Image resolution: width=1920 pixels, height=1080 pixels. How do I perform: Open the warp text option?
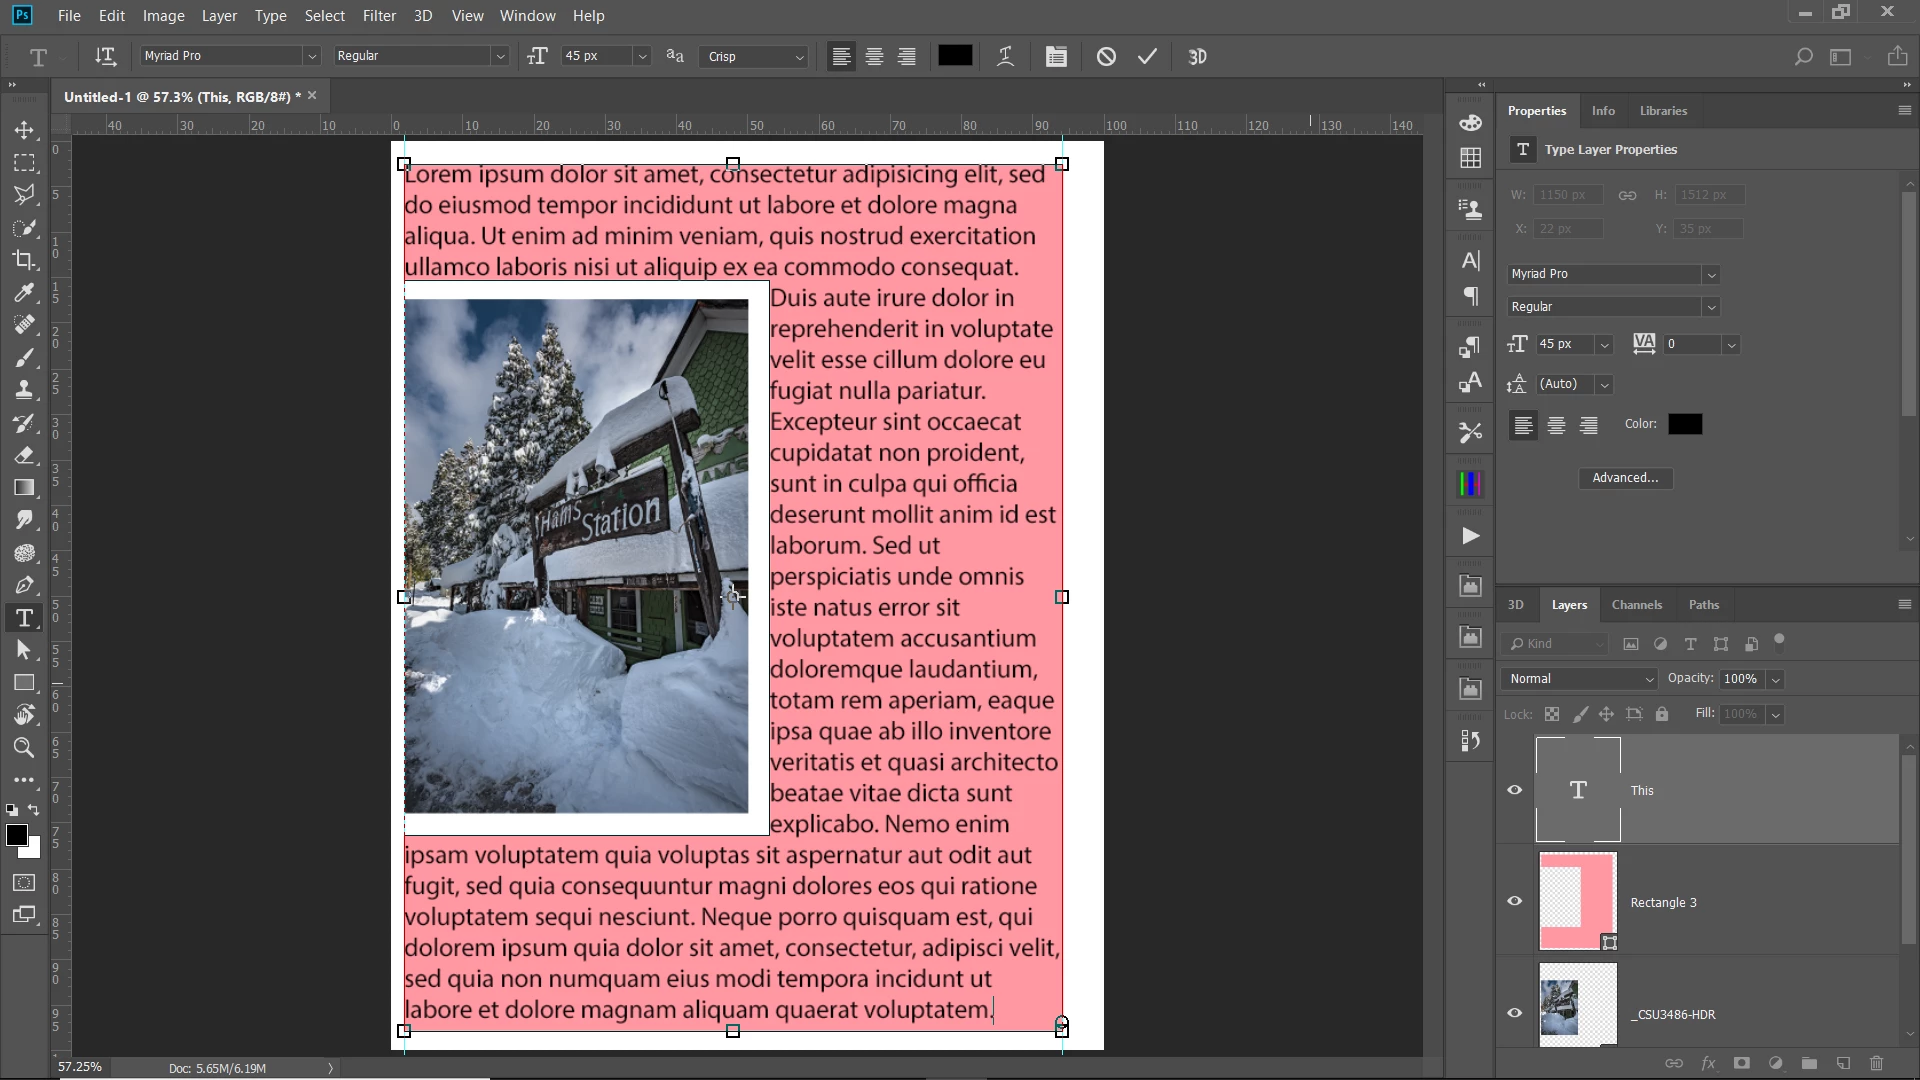click(1006, 57)
